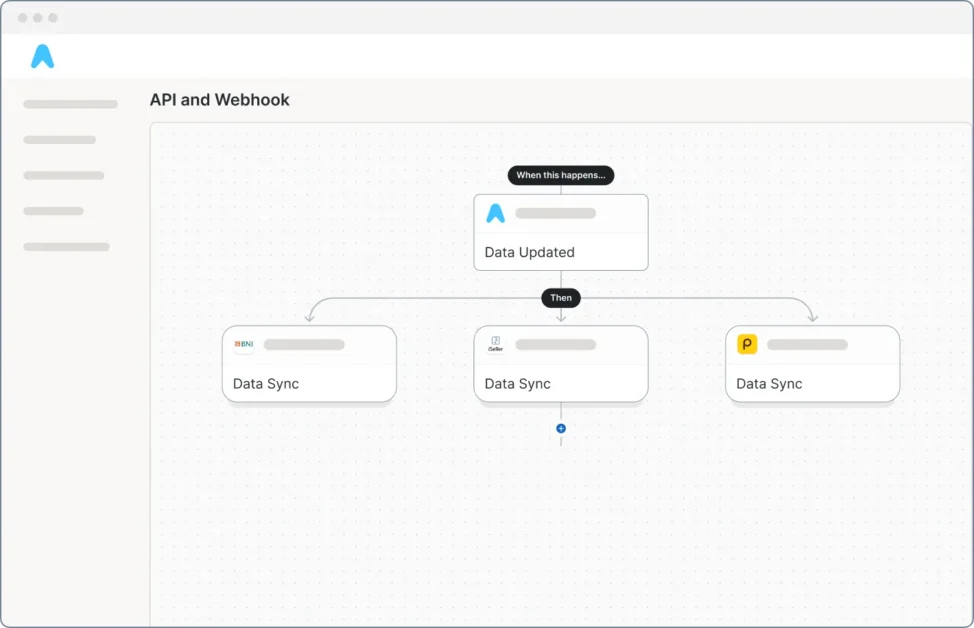Click the arrowhead pointing to yellow P node
The height and width of the screenshot is (628, 974).
pyautogui.click(x=812, y=316)
